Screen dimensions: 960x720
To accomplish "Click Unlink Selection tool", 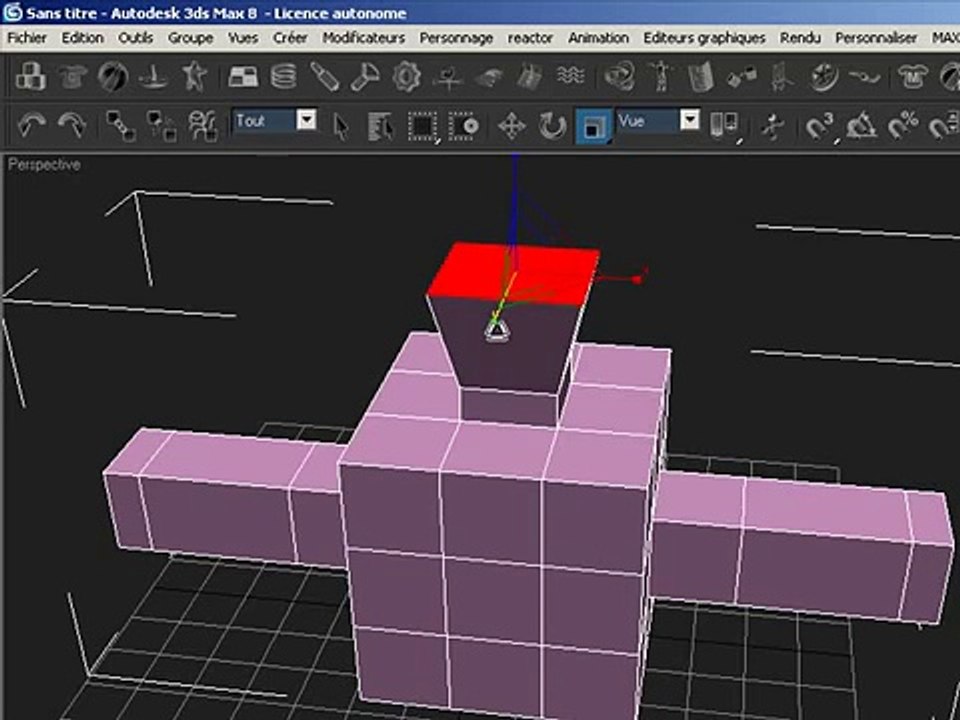I will [x=162, y=126].
